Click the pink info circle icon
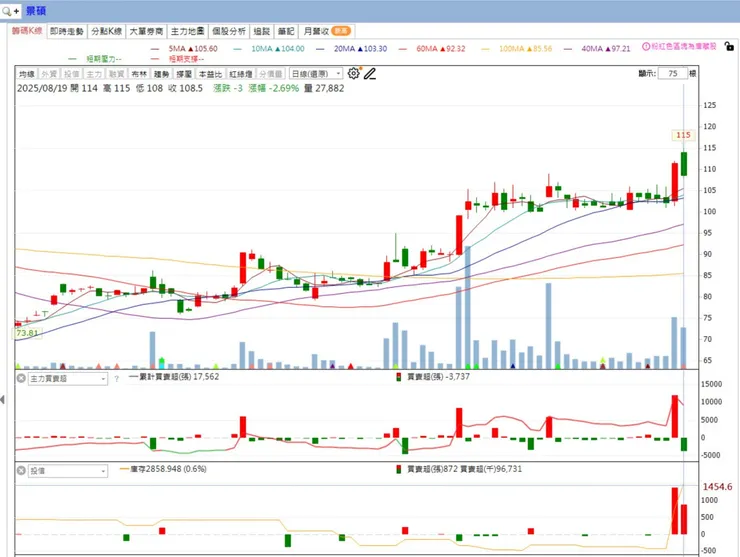Viewport: 740px width, 557px height. pos(646,46)
